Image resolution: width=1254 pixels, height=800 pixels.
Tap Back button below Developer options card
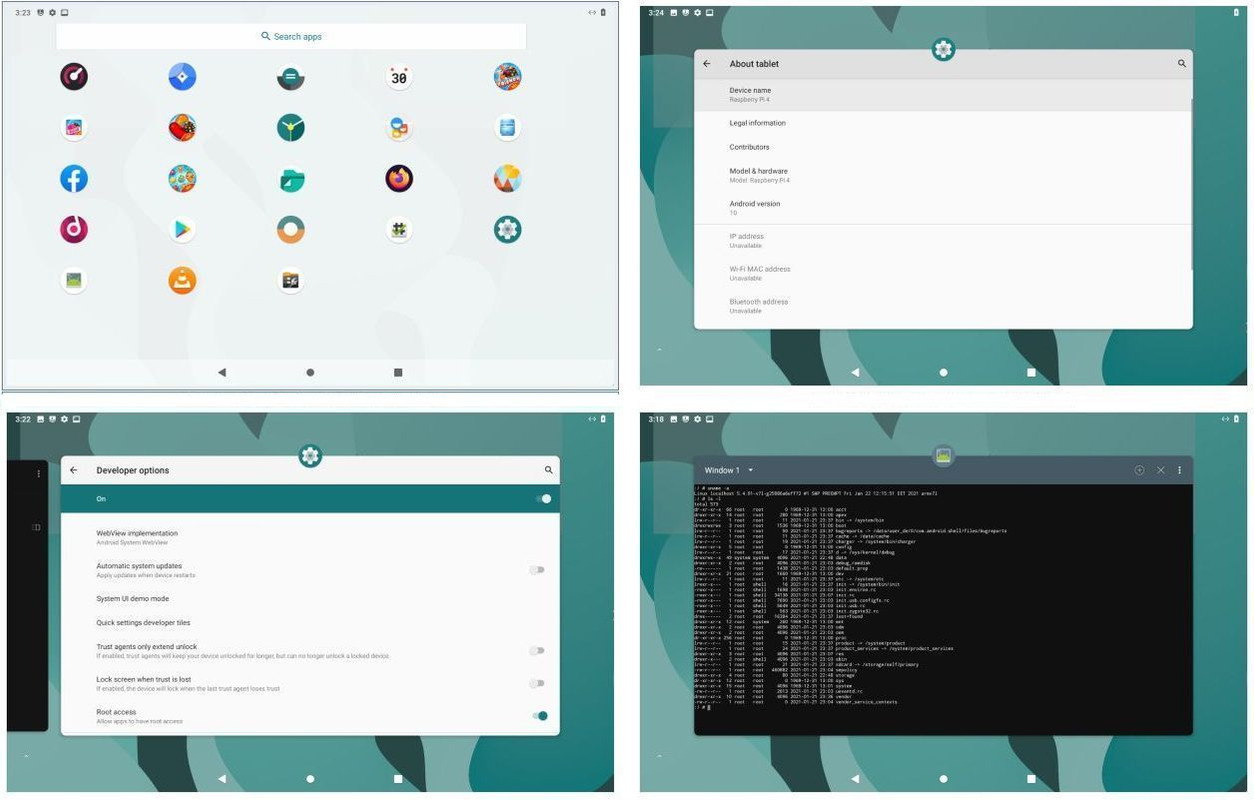222,778
